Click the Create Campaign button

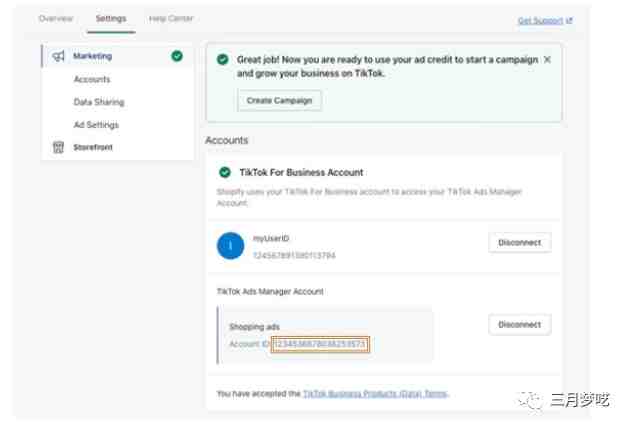pos(279,100)
